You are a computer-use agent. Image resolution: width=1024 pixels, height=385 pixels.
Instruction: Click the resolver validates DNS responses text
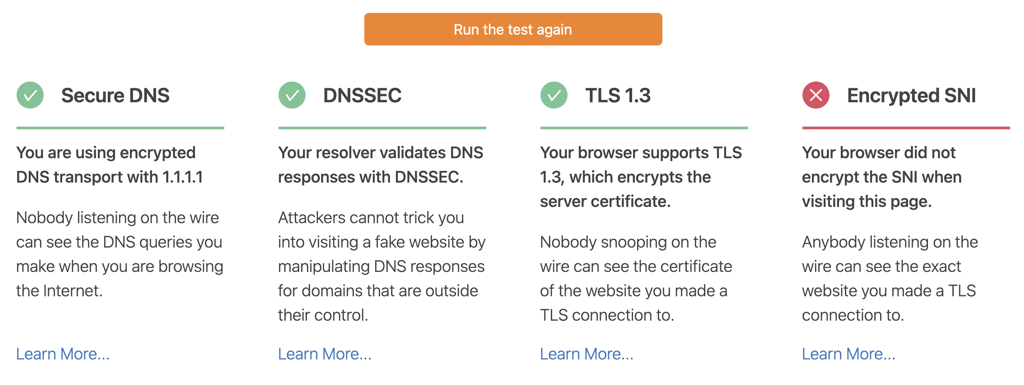(x=381, y=165)
